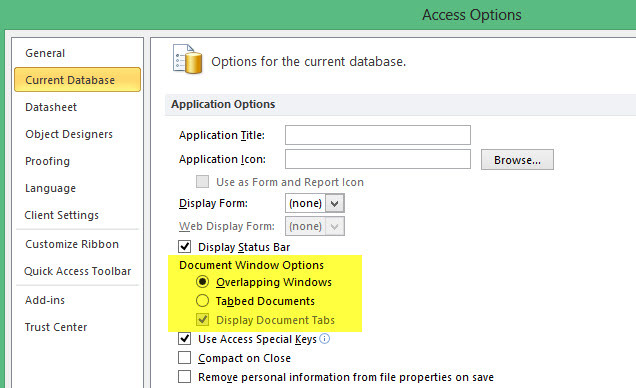Image resolution: width=636 pixels, height=388 pixels.
Task: Click the Application Title text field
Action: click(378, 135)
